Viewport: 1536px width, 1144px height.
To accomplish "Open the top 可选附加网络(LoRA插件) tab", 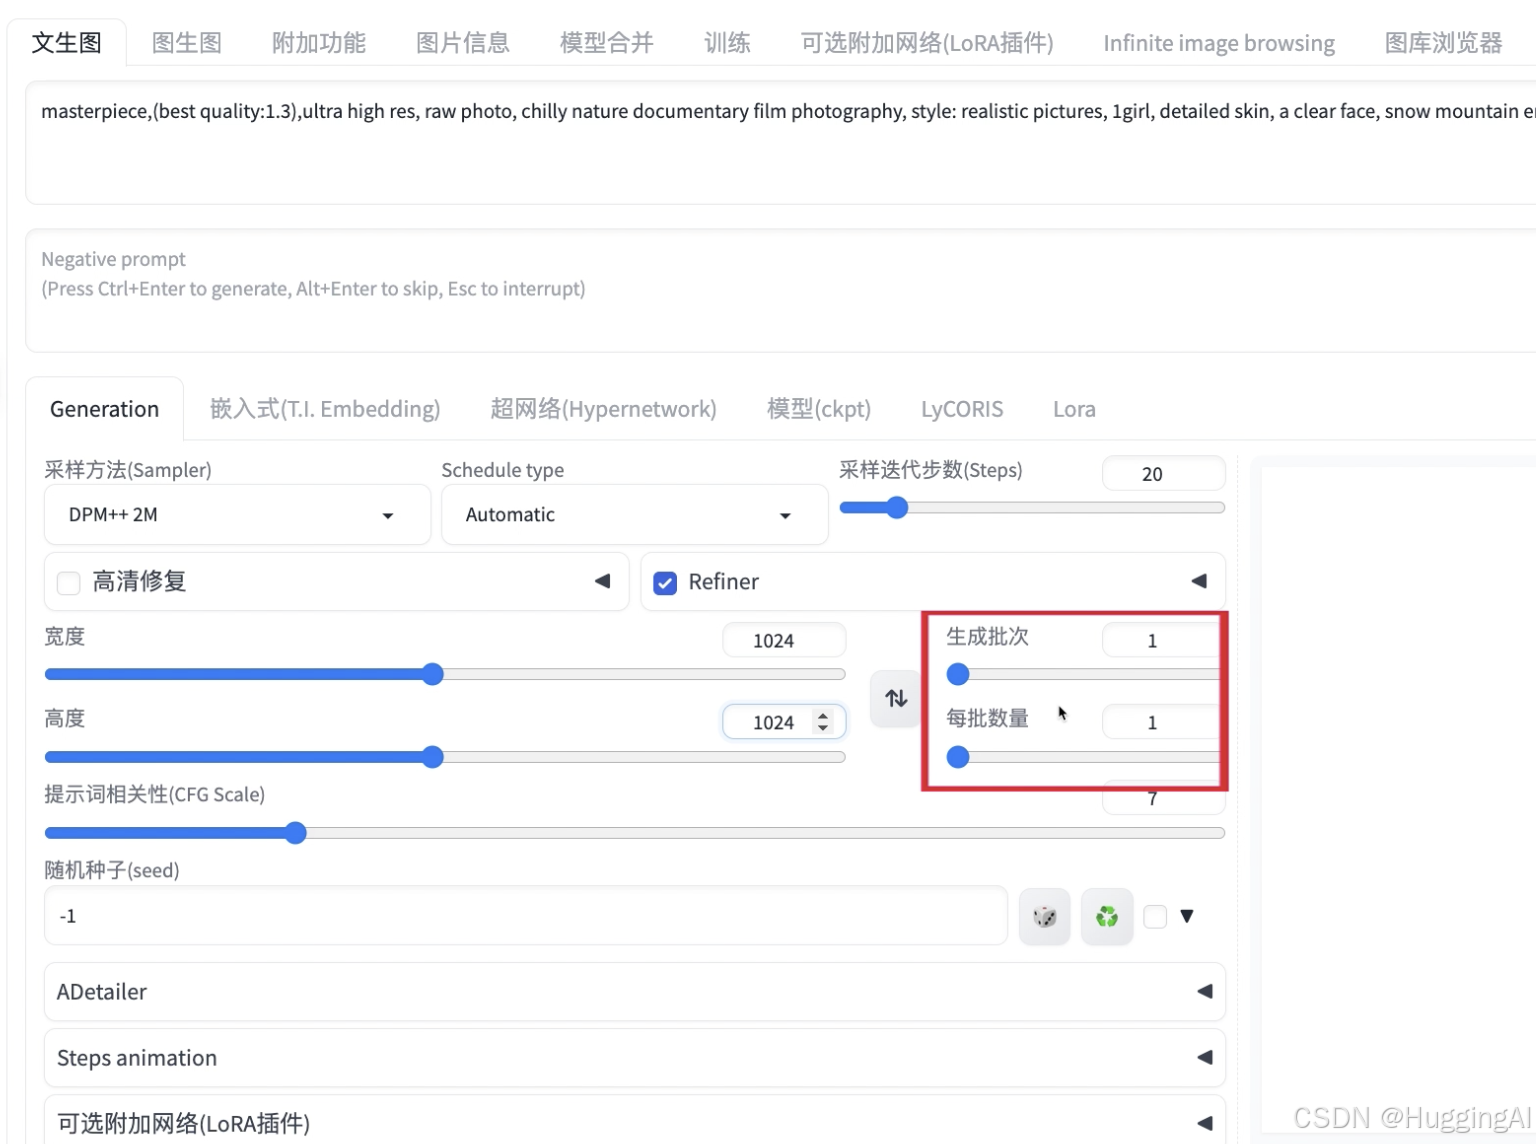I will coord(927,43).
